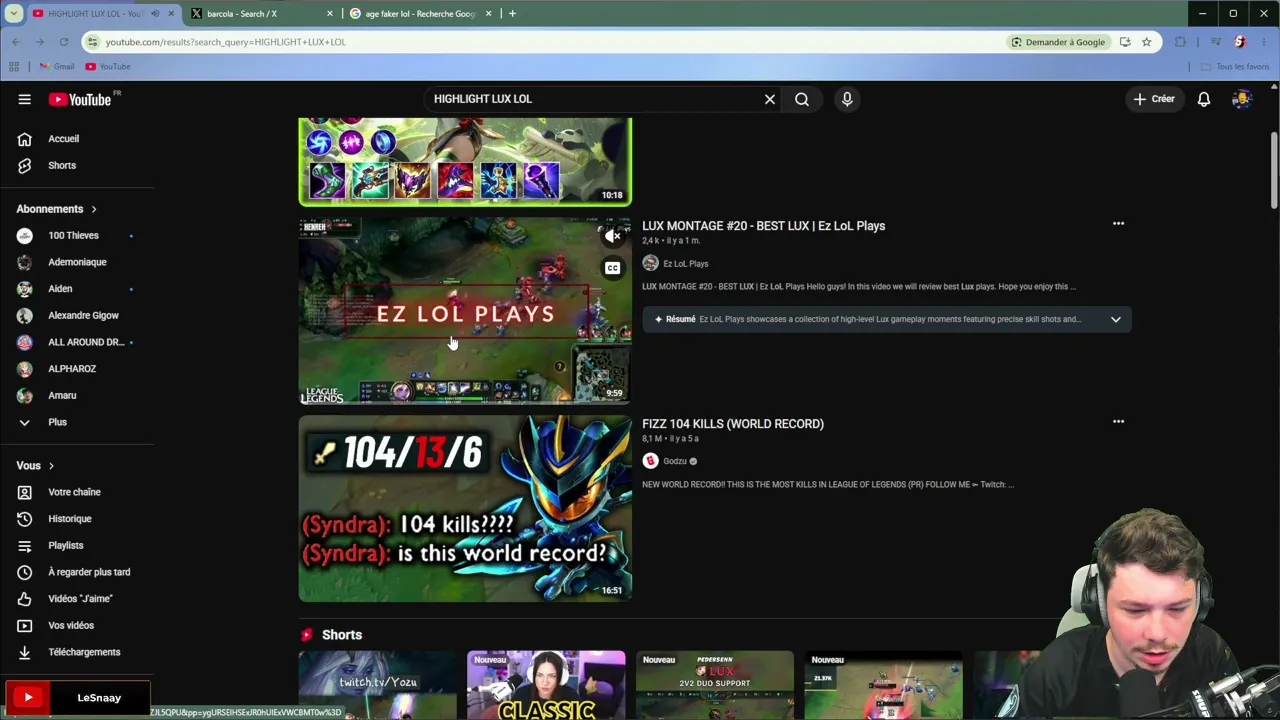Image resolution: width=1280 pixels, height=720 pixels.
Task: Reload the page
Action: pyautogui.click(x=64, y=42)
